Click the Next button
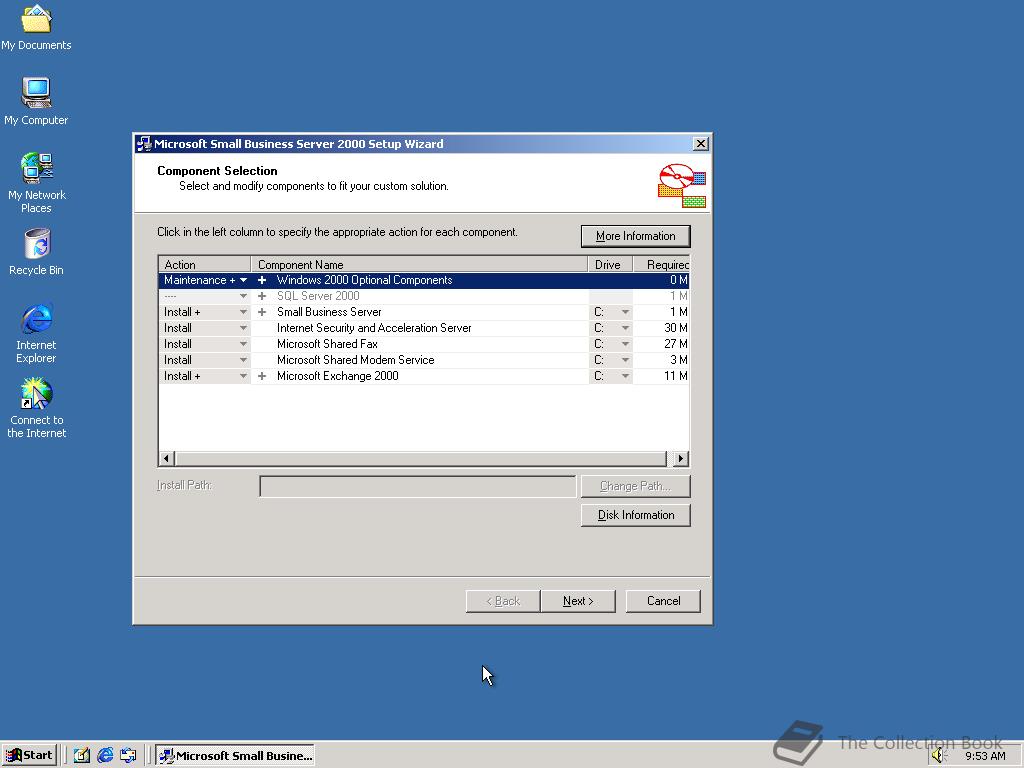 (x=578, y=601)
